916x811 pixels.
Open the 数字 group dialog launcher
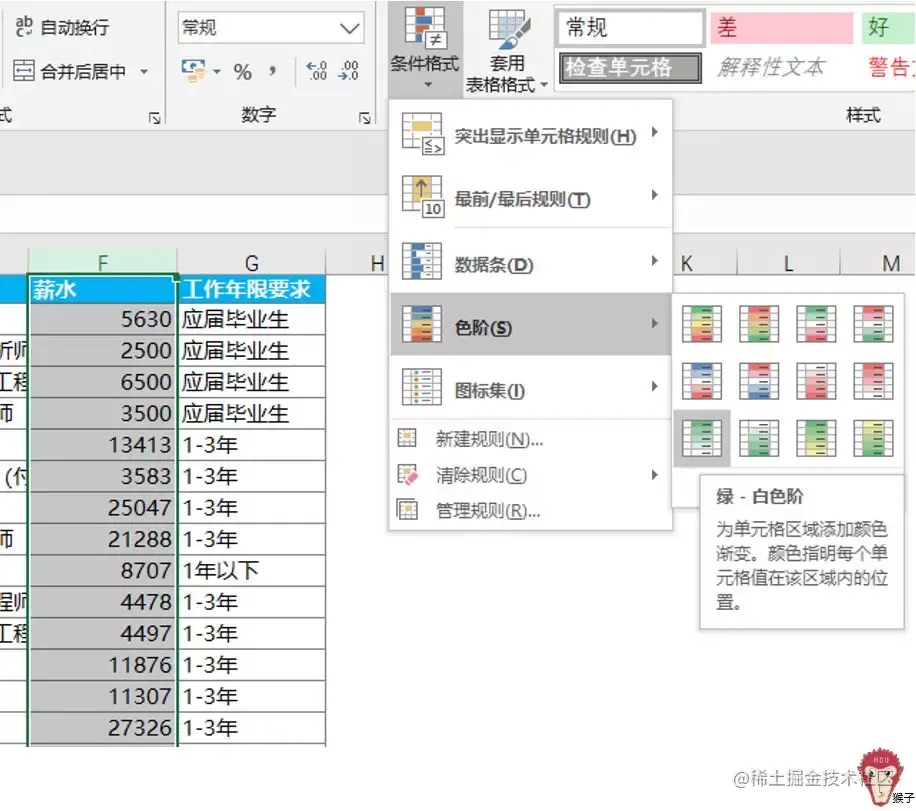[x=365, y=119]
